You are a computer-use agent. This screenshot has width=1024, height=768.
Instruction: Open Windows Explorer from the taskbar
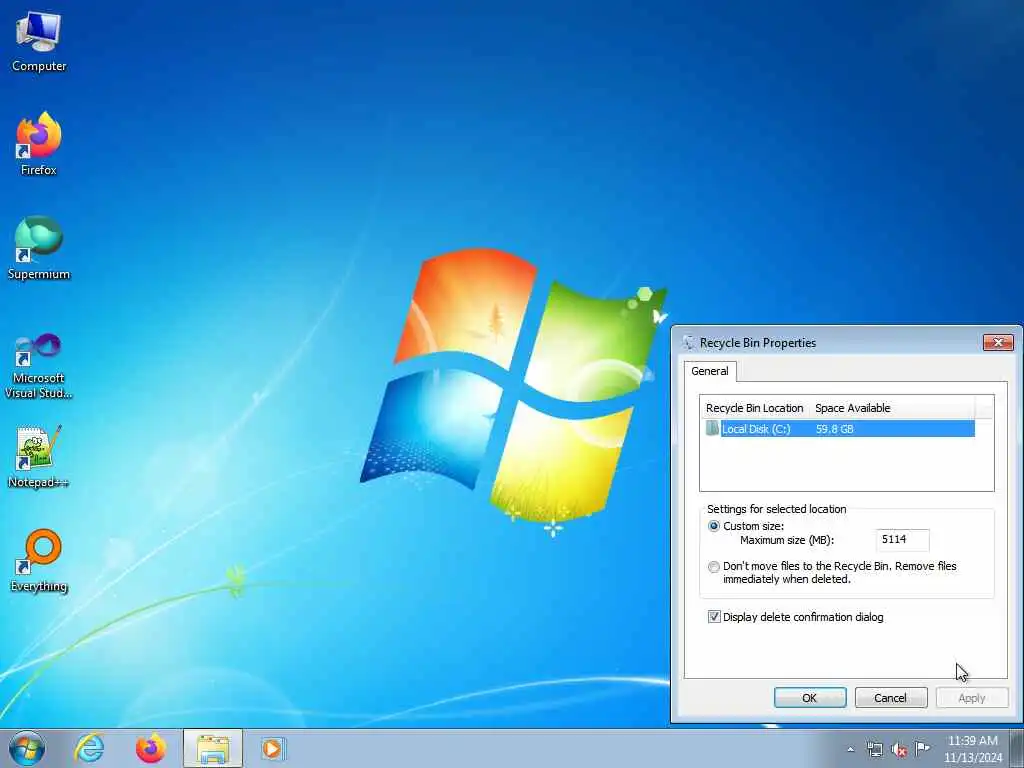[x=213, y=748]
